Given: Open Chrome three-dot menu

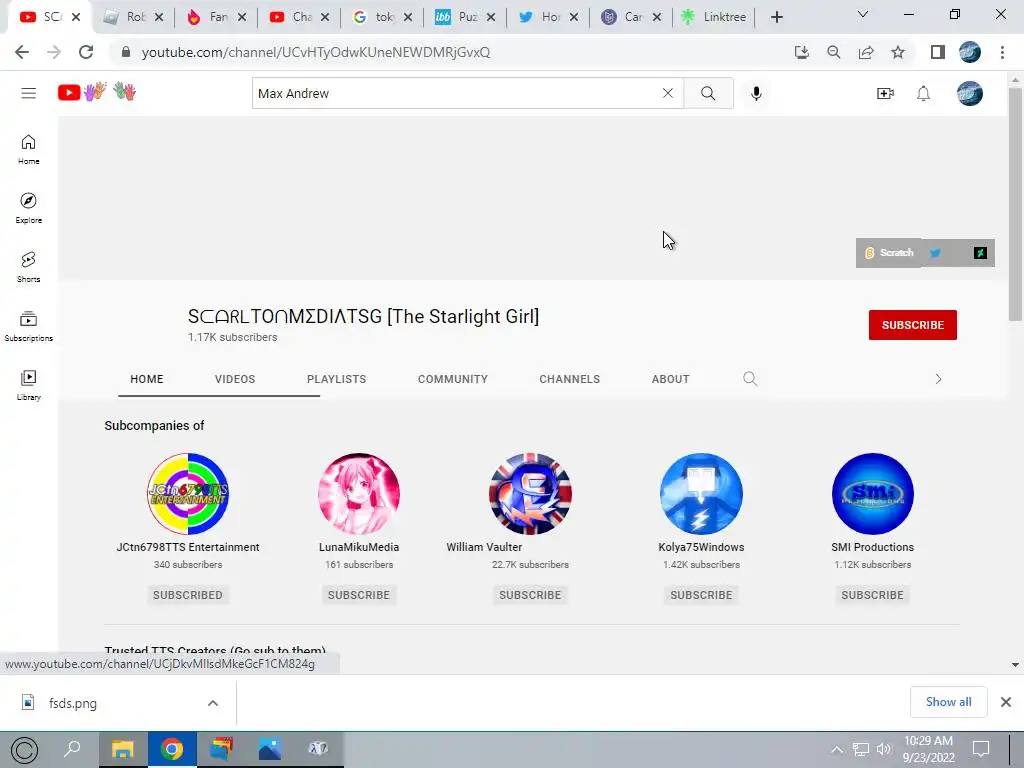Looking at the screenshot, I should 1002,52.
